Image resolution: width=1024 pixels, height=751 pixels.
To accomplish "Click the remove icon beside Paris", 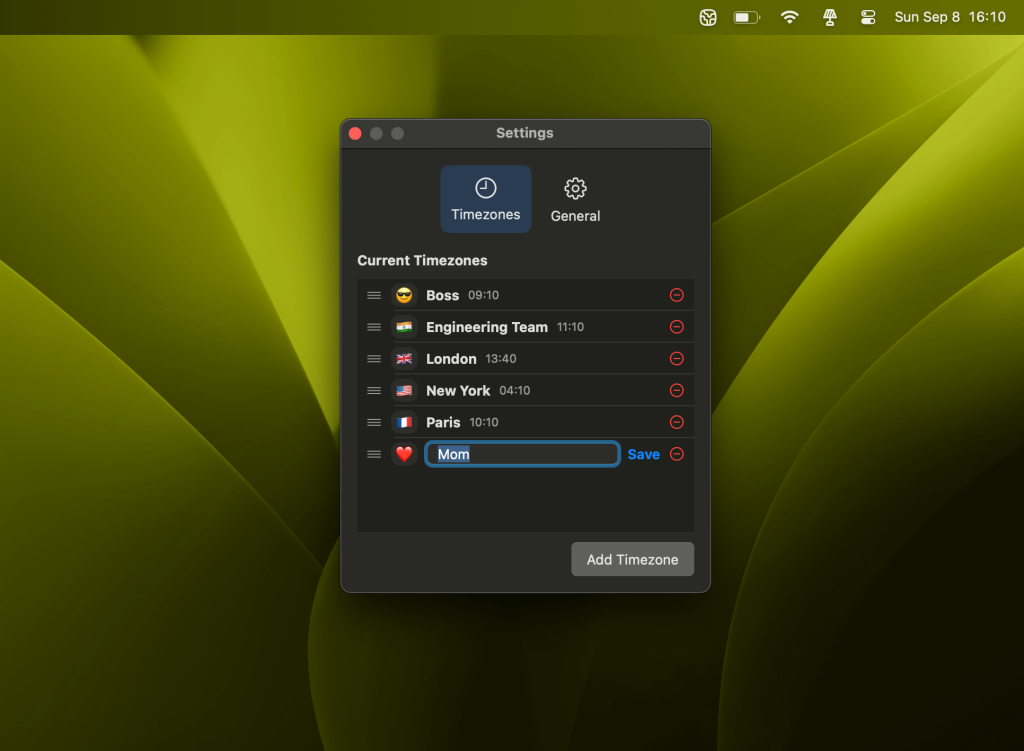I will click(676, 422).
